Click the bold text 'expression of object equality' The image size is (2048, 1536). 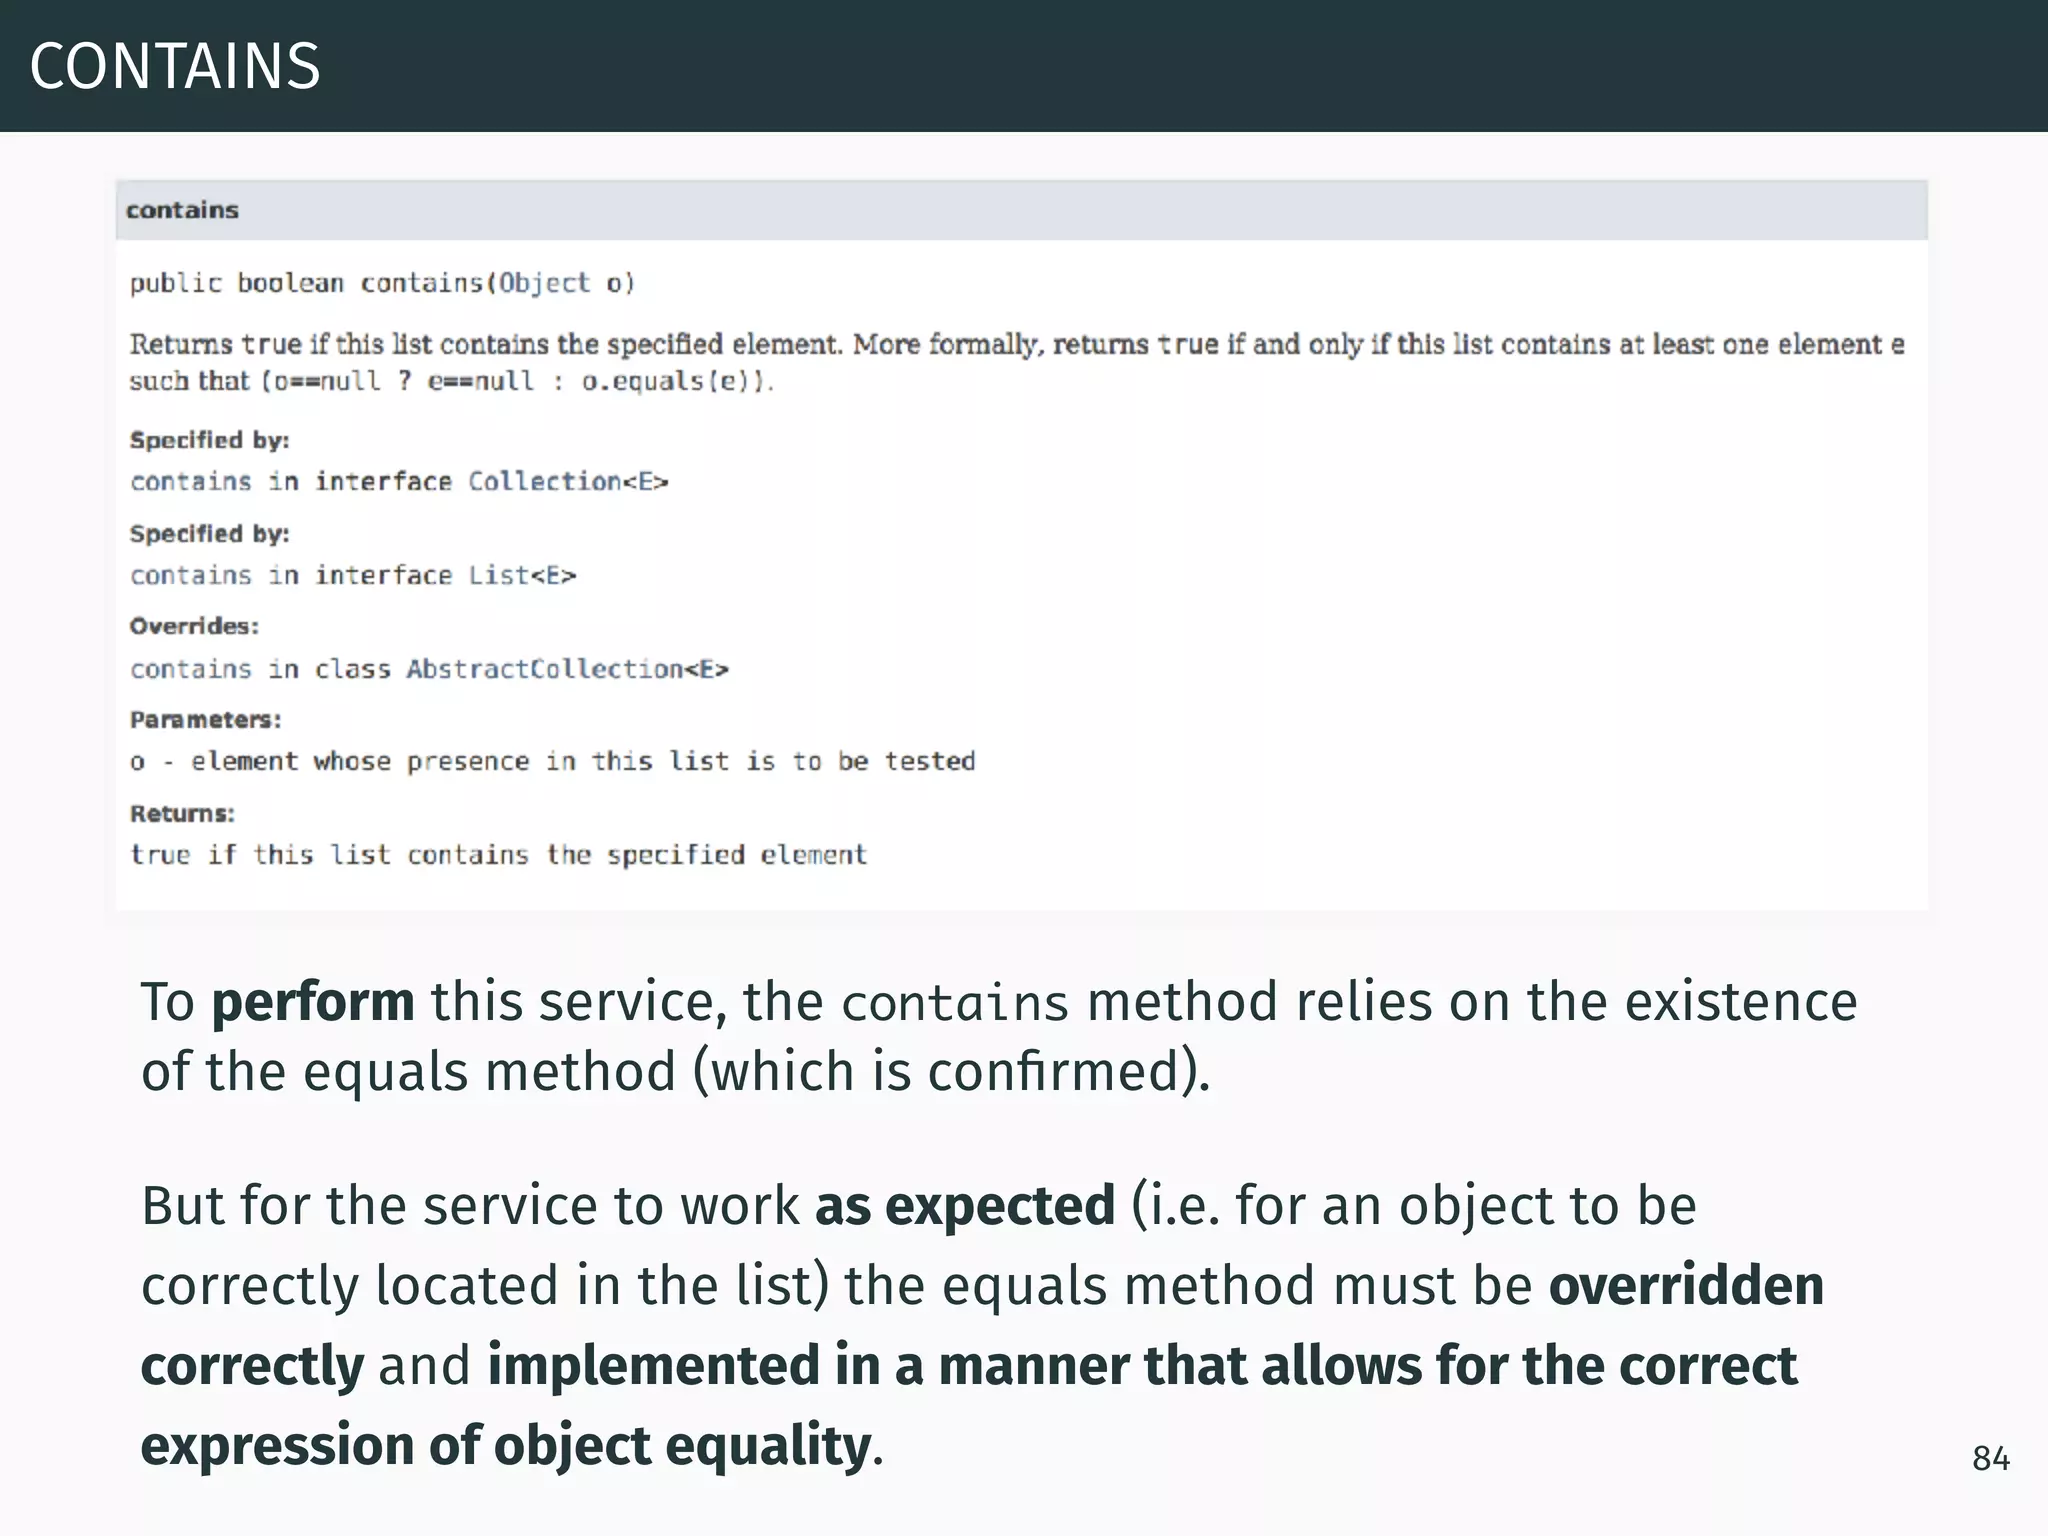505,1446
